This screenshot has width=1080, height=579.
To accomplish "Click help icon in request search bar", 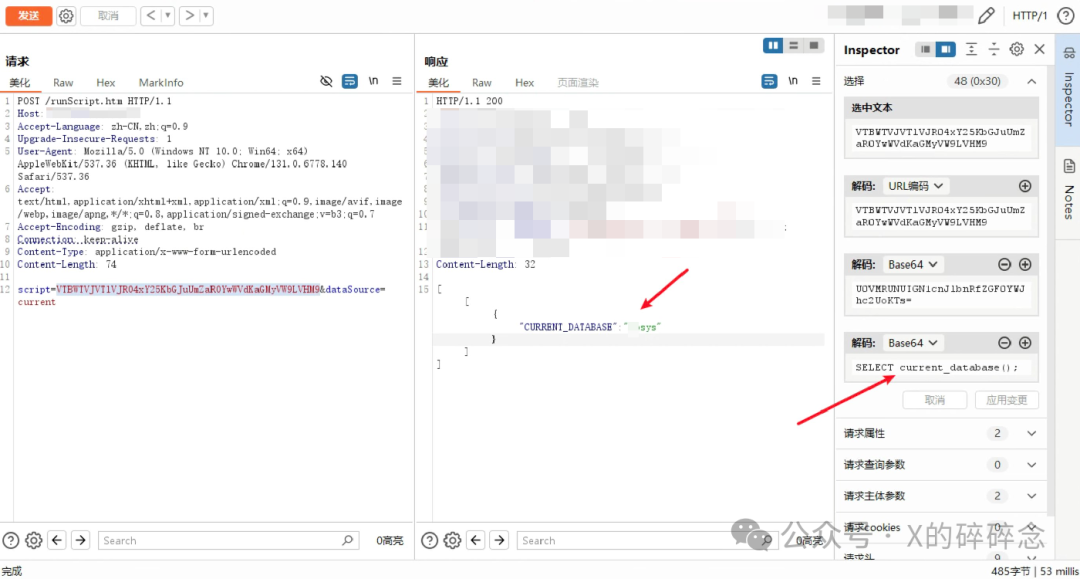I will tap(11, 540).
